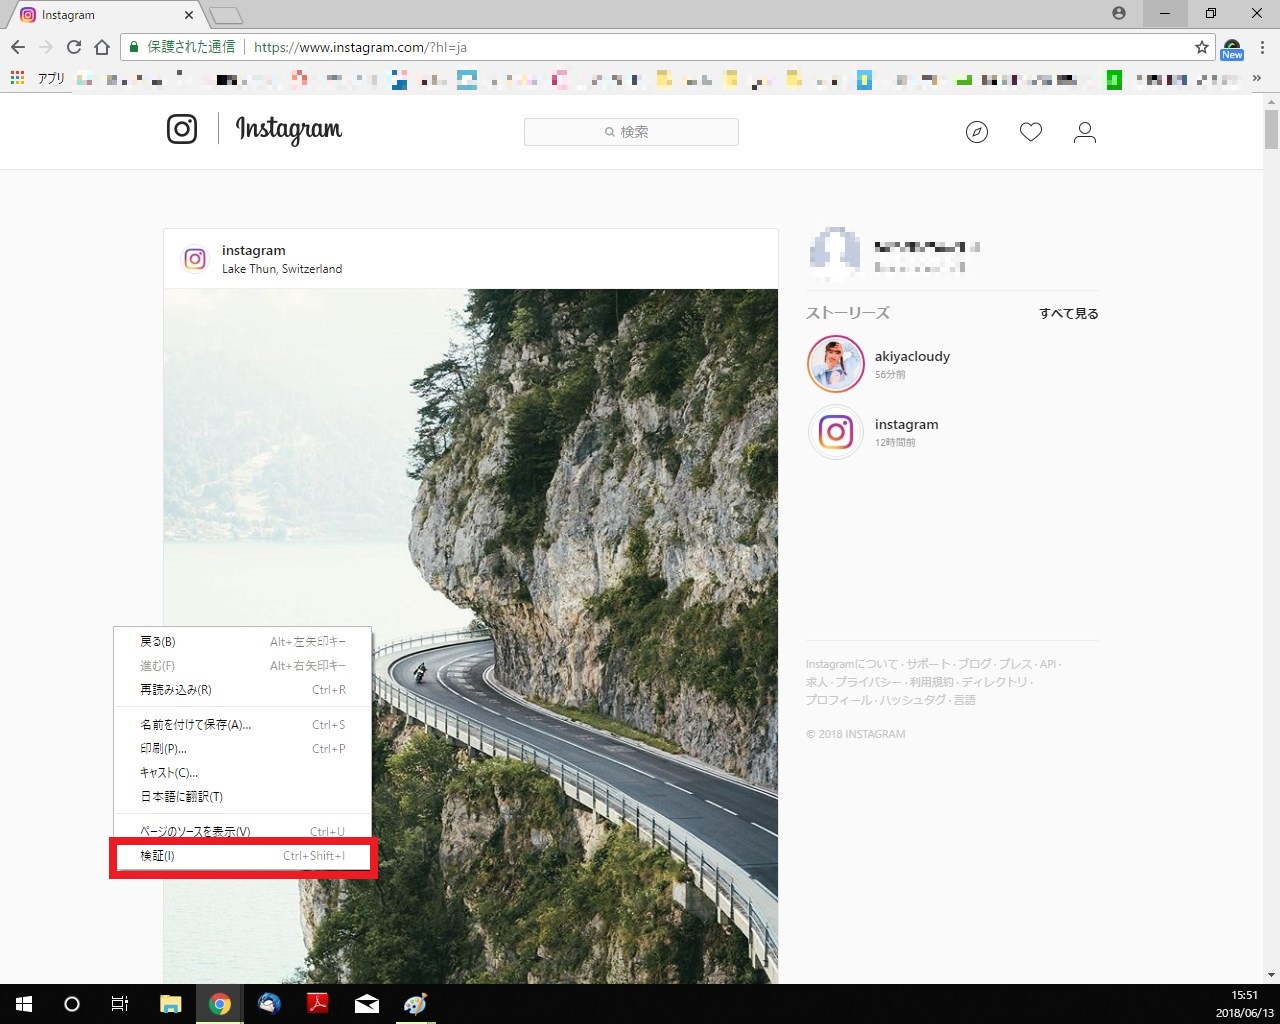1280x1024 pixels.
Task: Open the profile person icon
Action: point(1085,132)
